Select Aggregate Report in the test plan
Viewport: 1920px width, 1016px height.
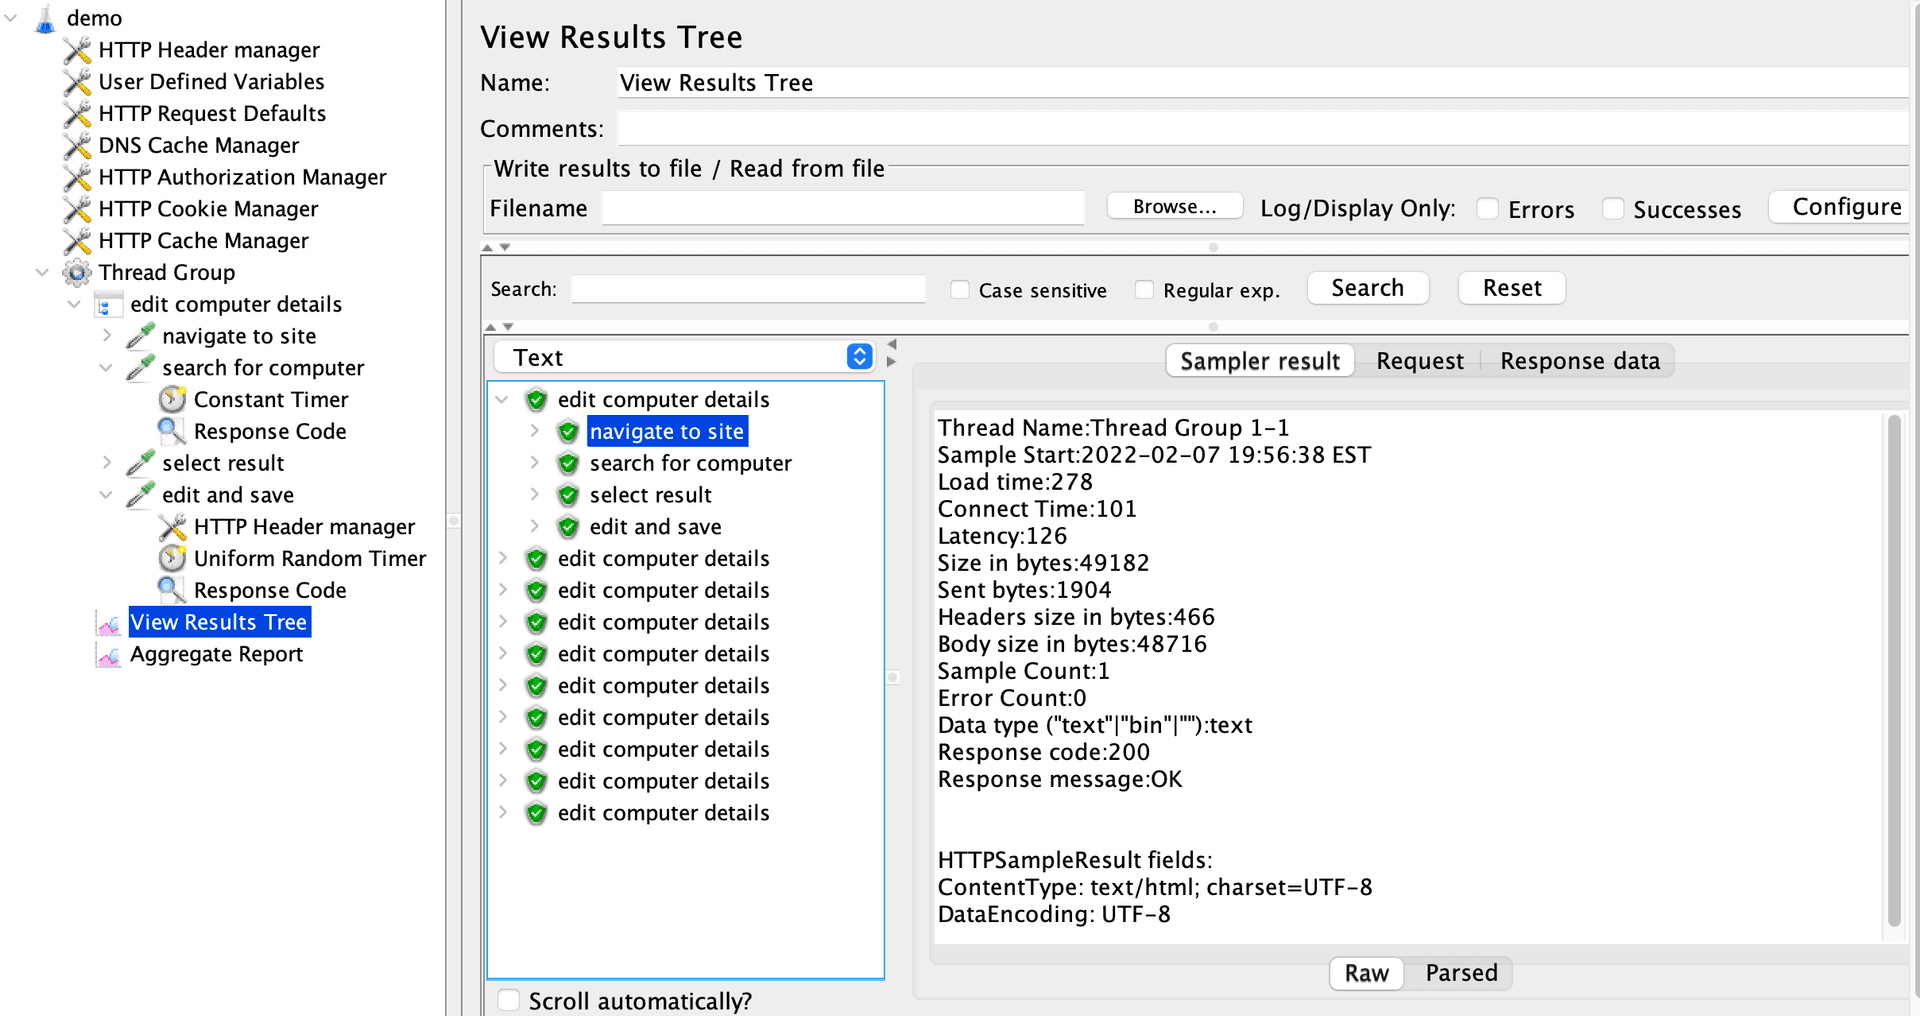(x=216, y=654)
